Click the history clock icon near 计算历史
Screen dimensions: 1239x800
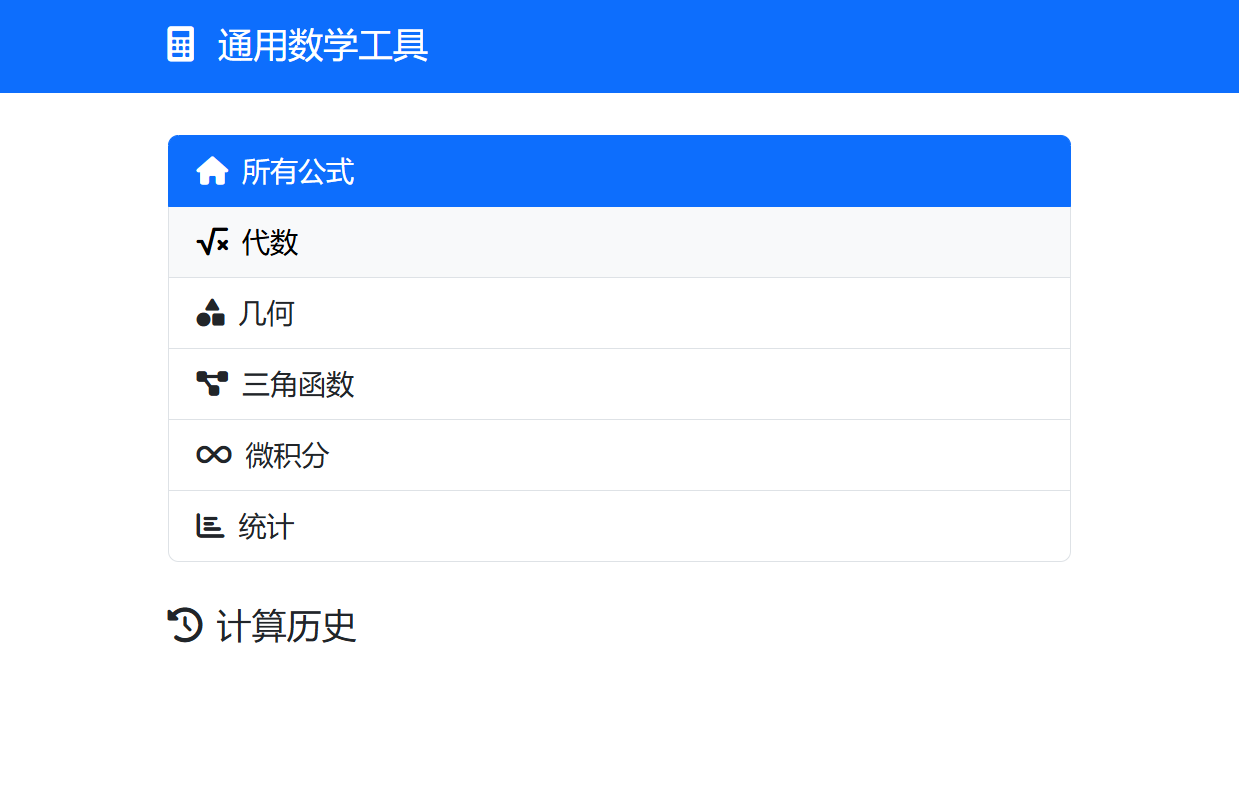(184, 627)
